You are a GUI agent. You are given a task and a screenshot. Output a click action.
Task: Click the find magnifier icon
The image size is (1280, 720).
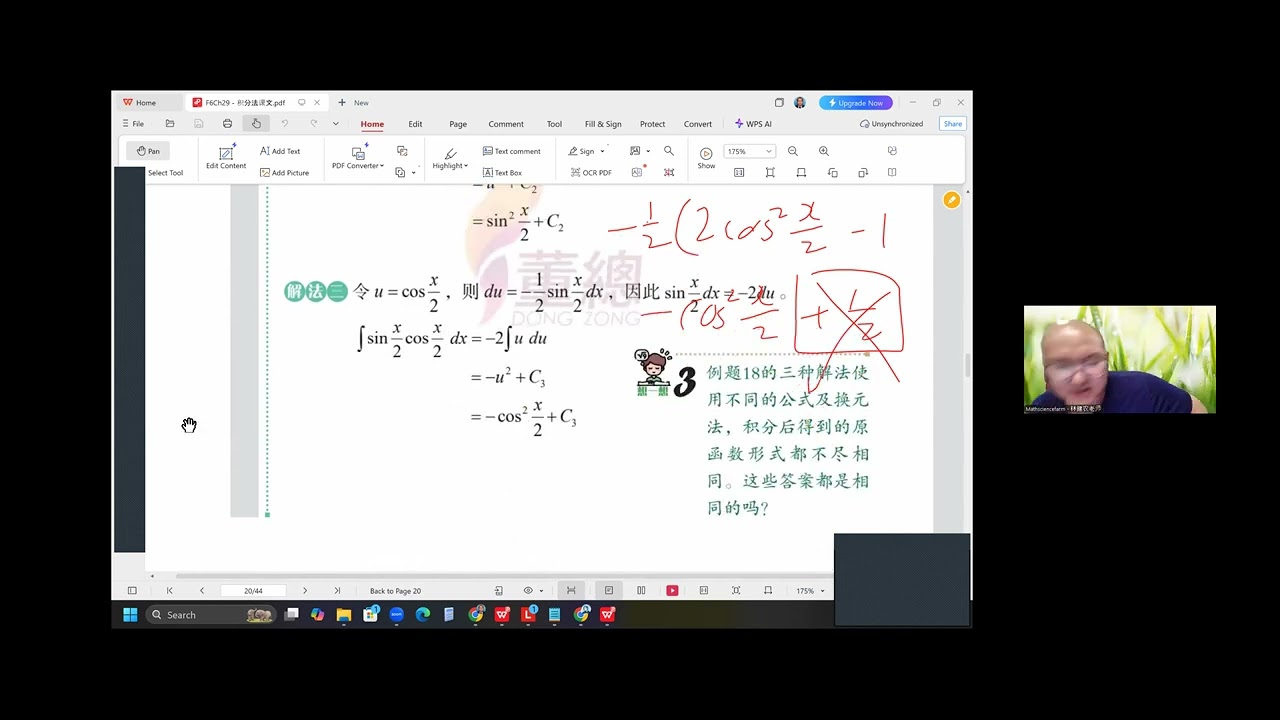point(669,151)
